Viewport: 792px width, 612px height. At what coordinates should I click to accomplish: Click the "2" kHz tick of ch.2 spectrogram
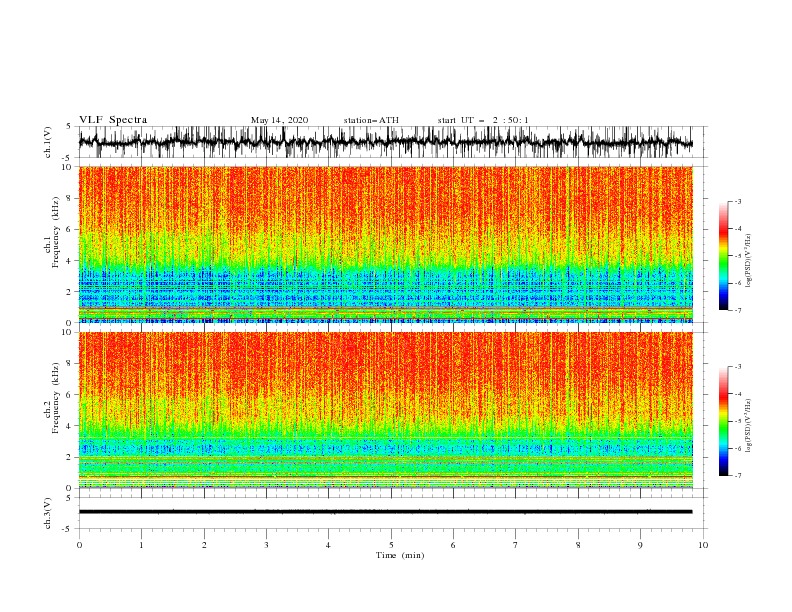coord(69,457)
